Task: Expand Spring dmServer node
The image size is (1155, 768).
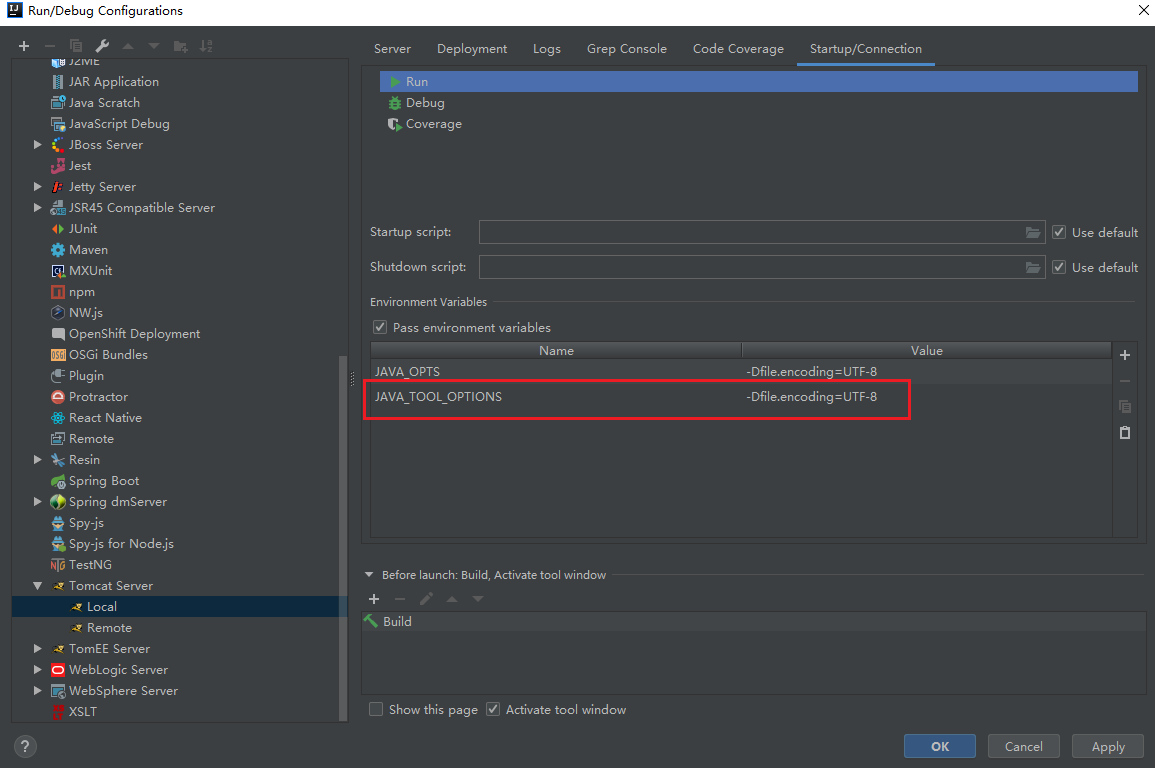Action: (38, 501)
